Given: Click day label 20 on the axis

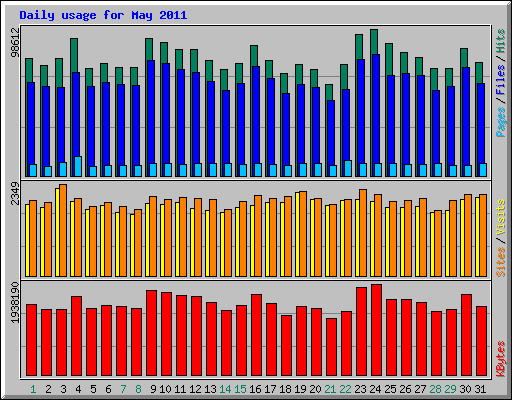Looking at the screenshot, I should click(x=315, y=389).
